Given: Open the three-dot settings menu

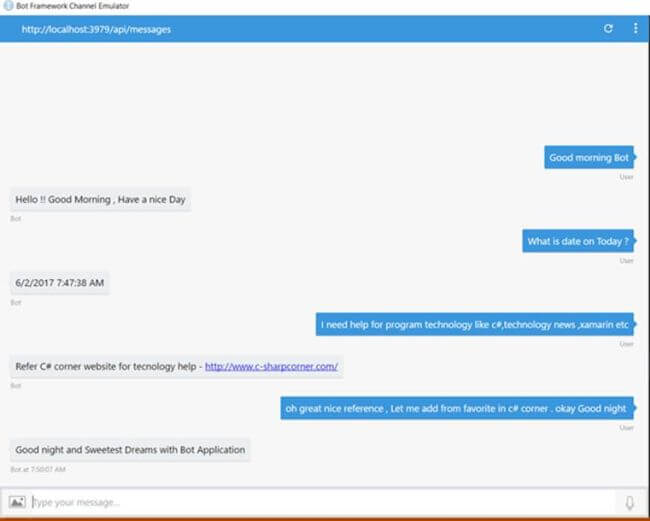Looking at the screenshot, I should 635,29.
